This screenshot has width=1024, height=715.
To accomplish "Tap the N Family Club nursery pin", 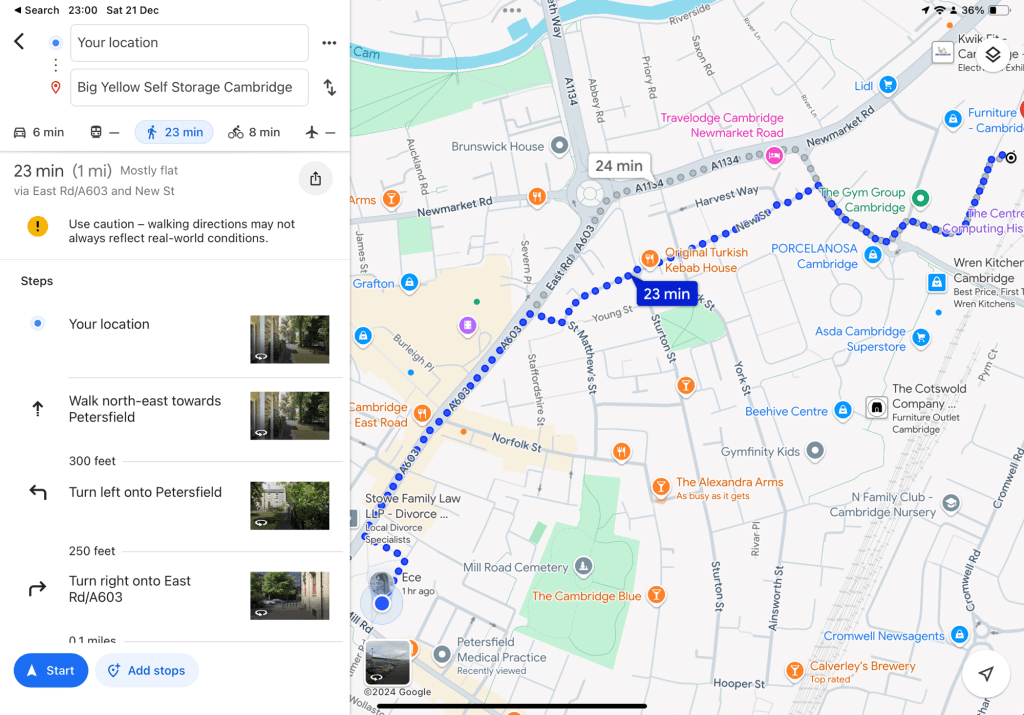I will tap(951, 503).
